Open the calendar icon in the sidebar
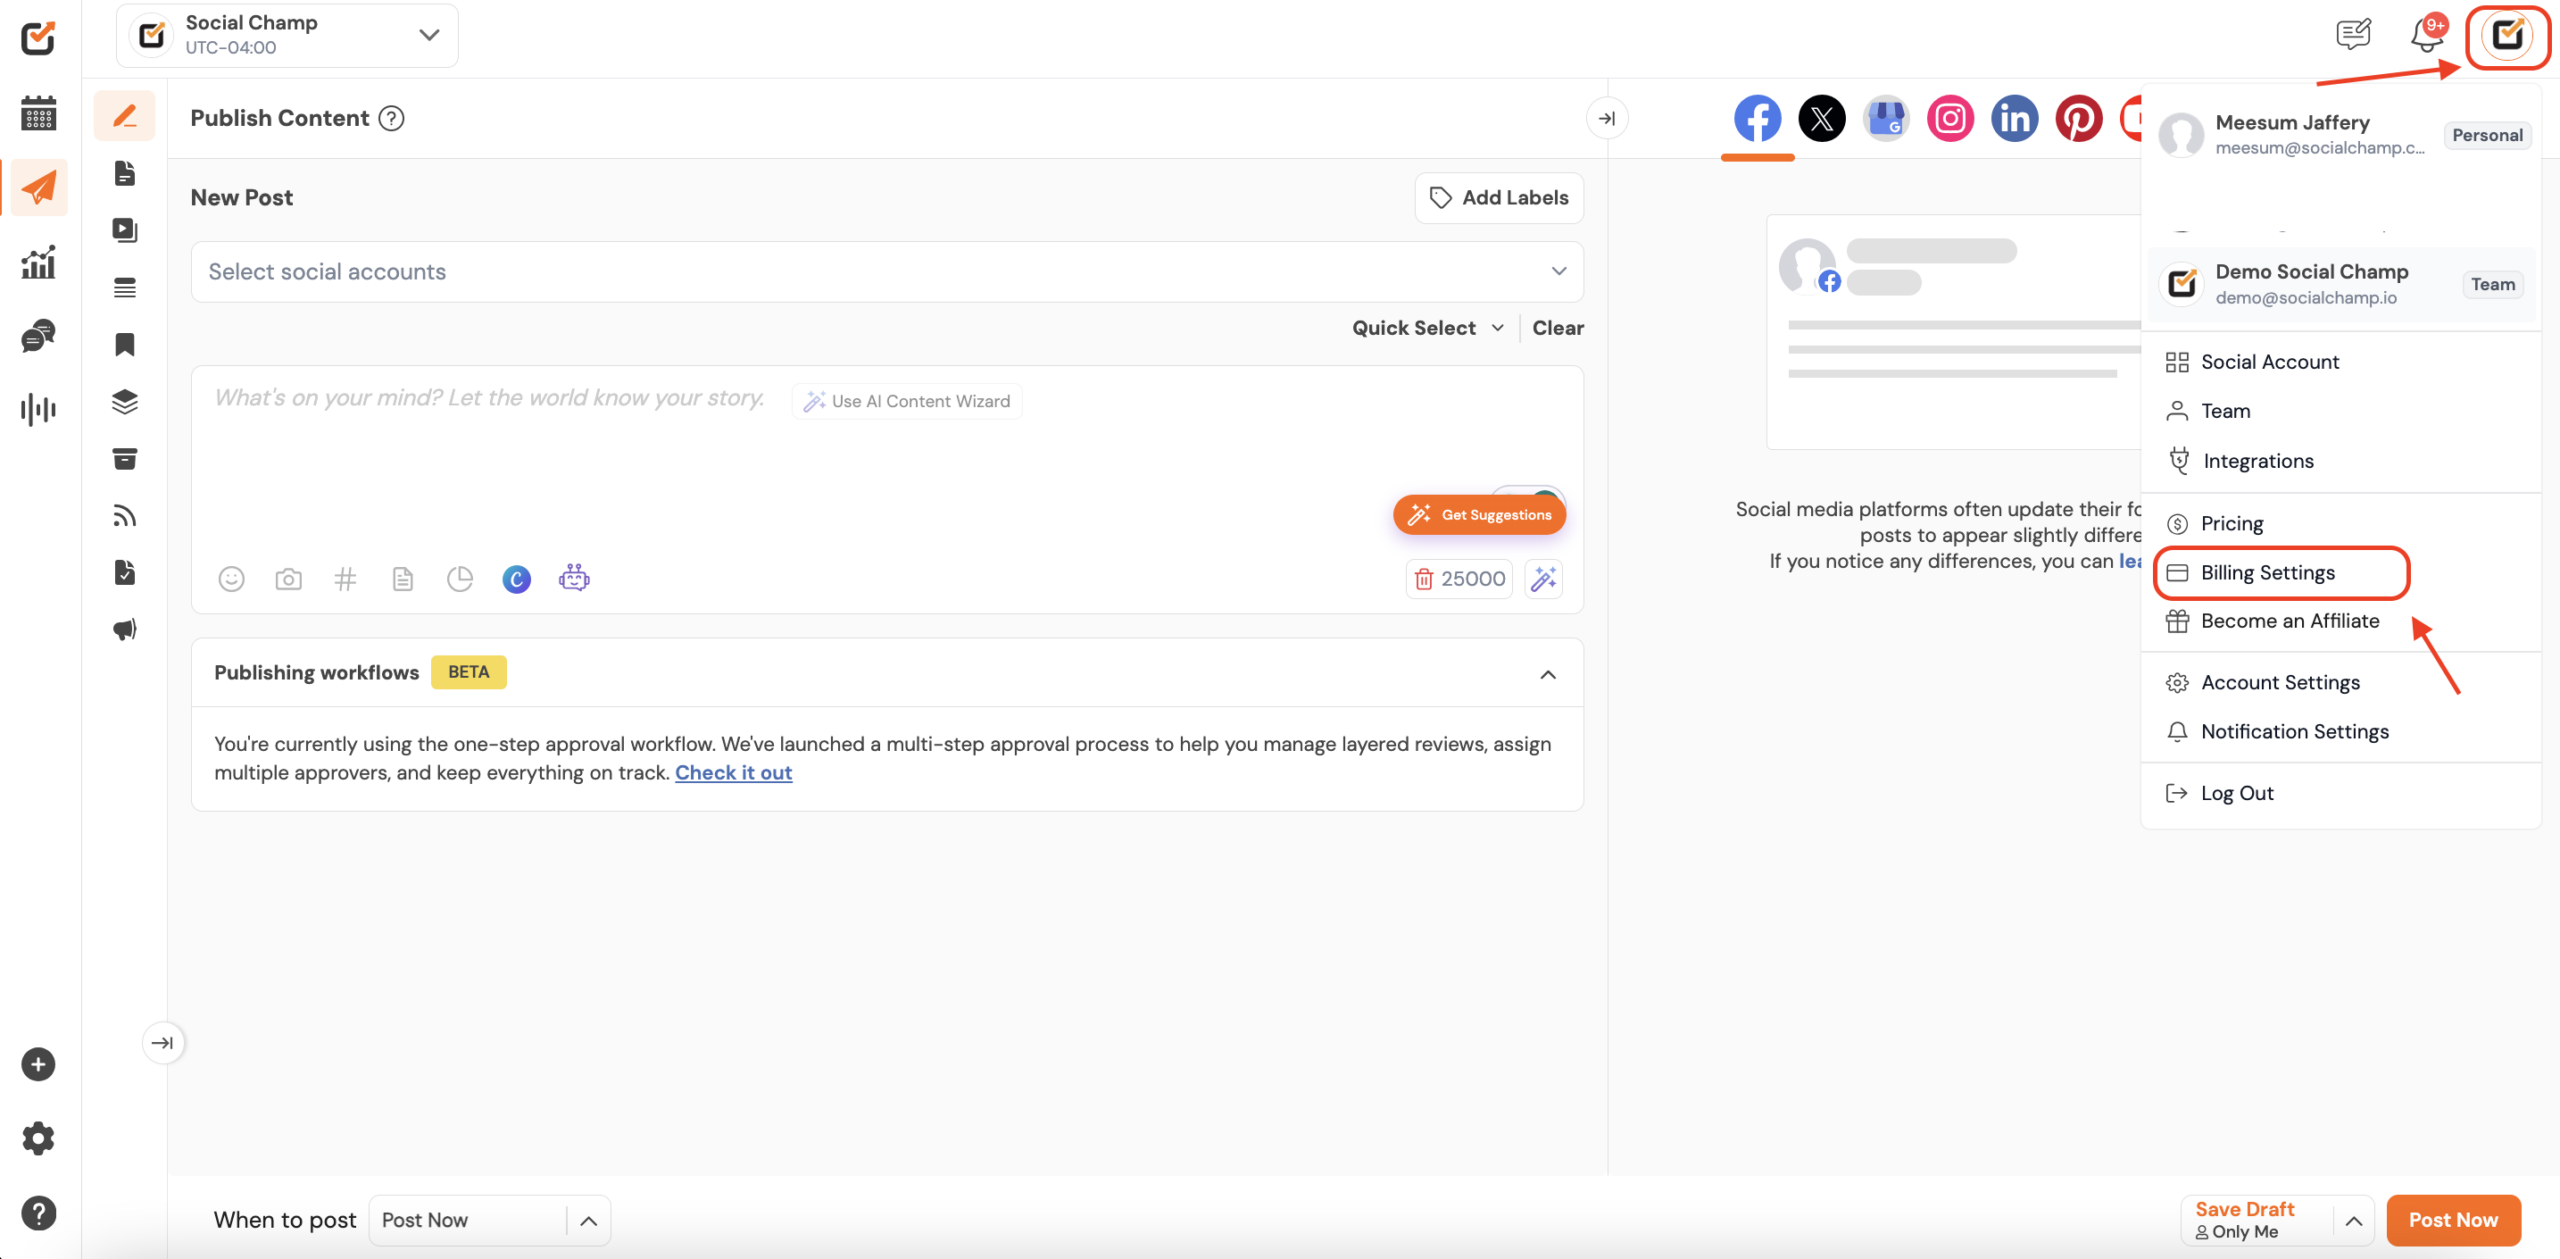This screenshot has width=2560, height=1259. 38,114
